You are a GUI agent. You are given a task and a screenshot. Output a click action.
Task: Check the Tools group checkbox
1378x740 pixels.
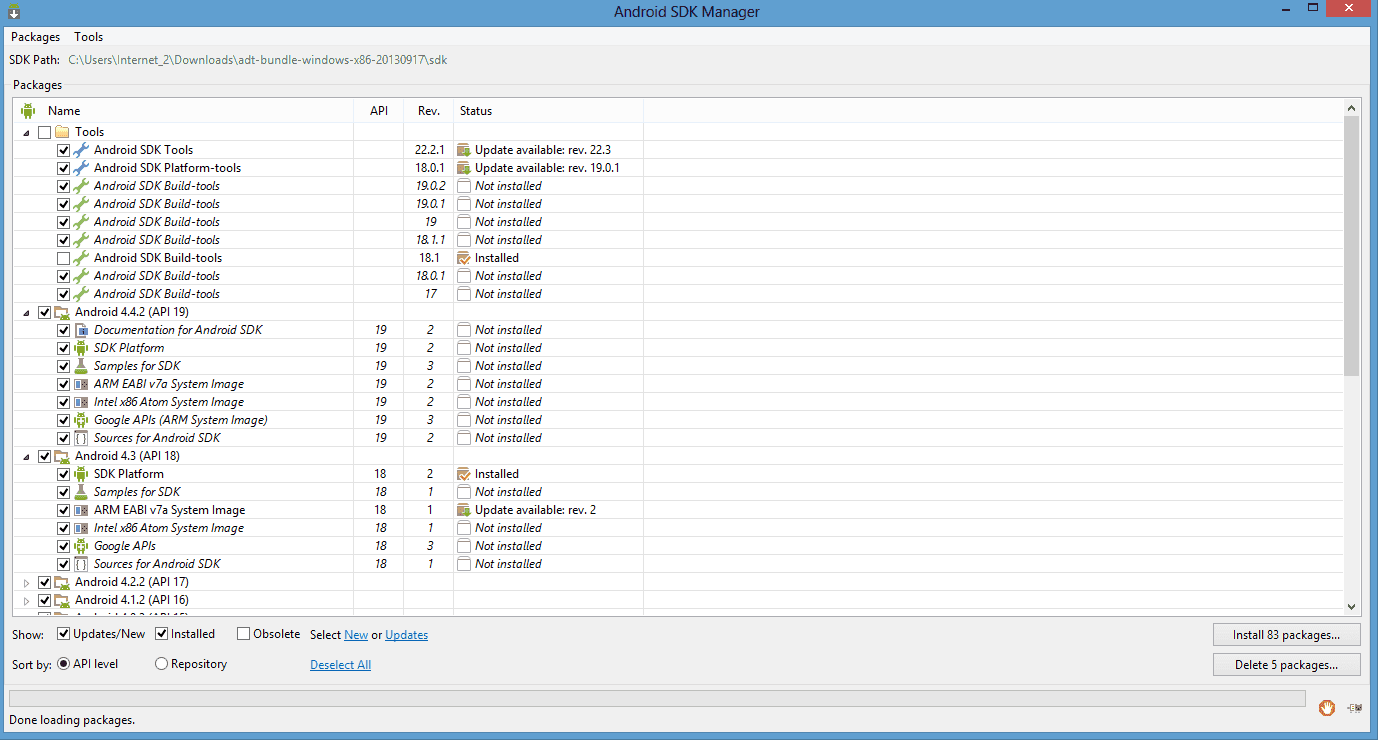(x=44, y=132)
